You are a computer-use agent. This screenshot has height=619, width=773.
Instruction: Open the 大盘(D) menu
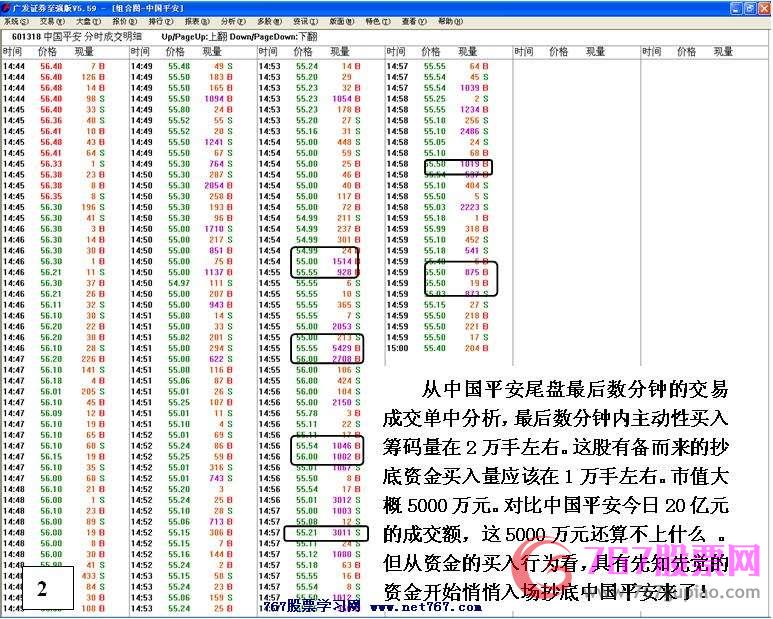(x=89, y=22)
